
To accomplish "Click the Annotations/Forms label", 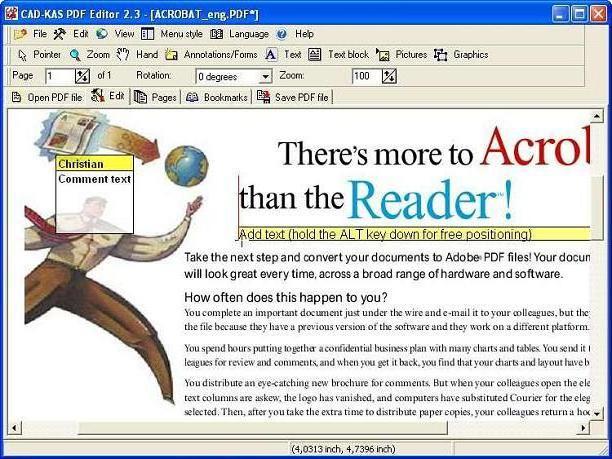I will (x=221, y=55).
